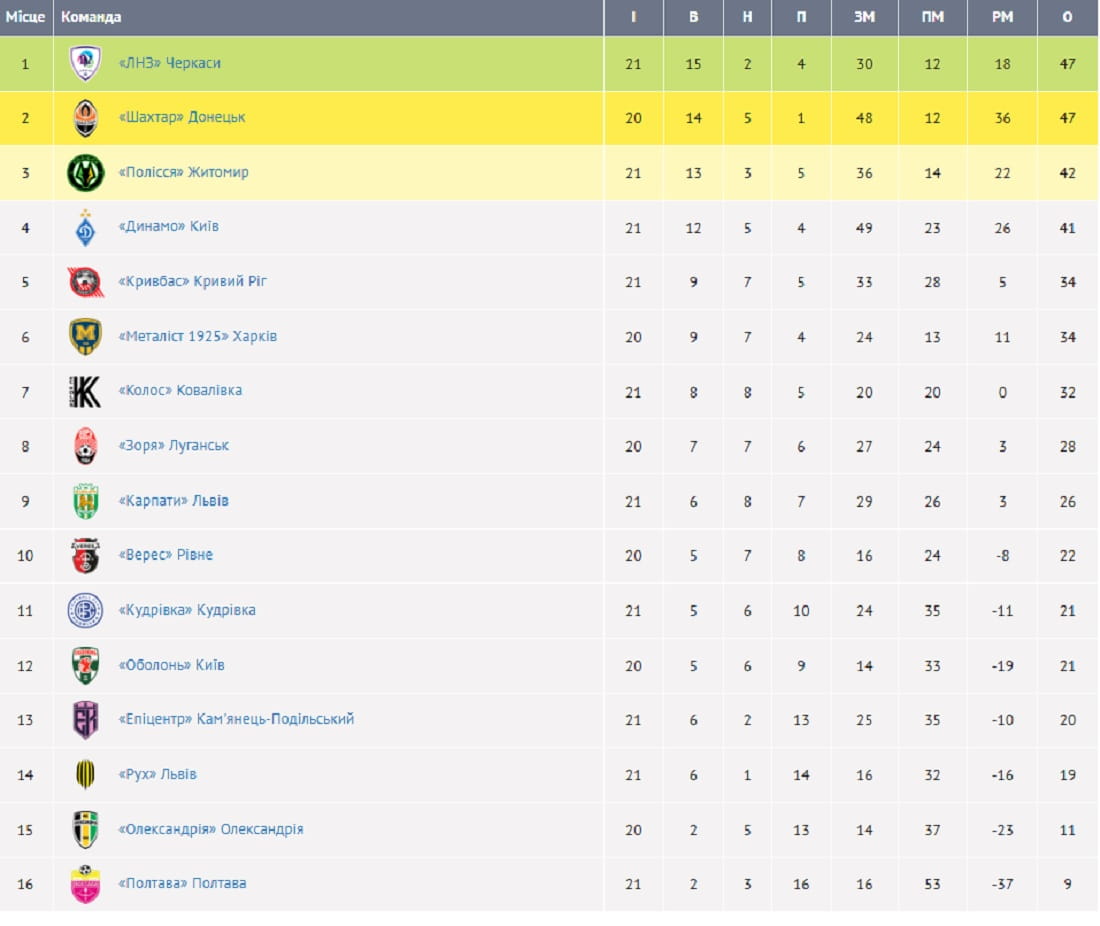Click the Polissya Zhytomyr club logo
Viewport: 1100px width, 926px height.
85,173
